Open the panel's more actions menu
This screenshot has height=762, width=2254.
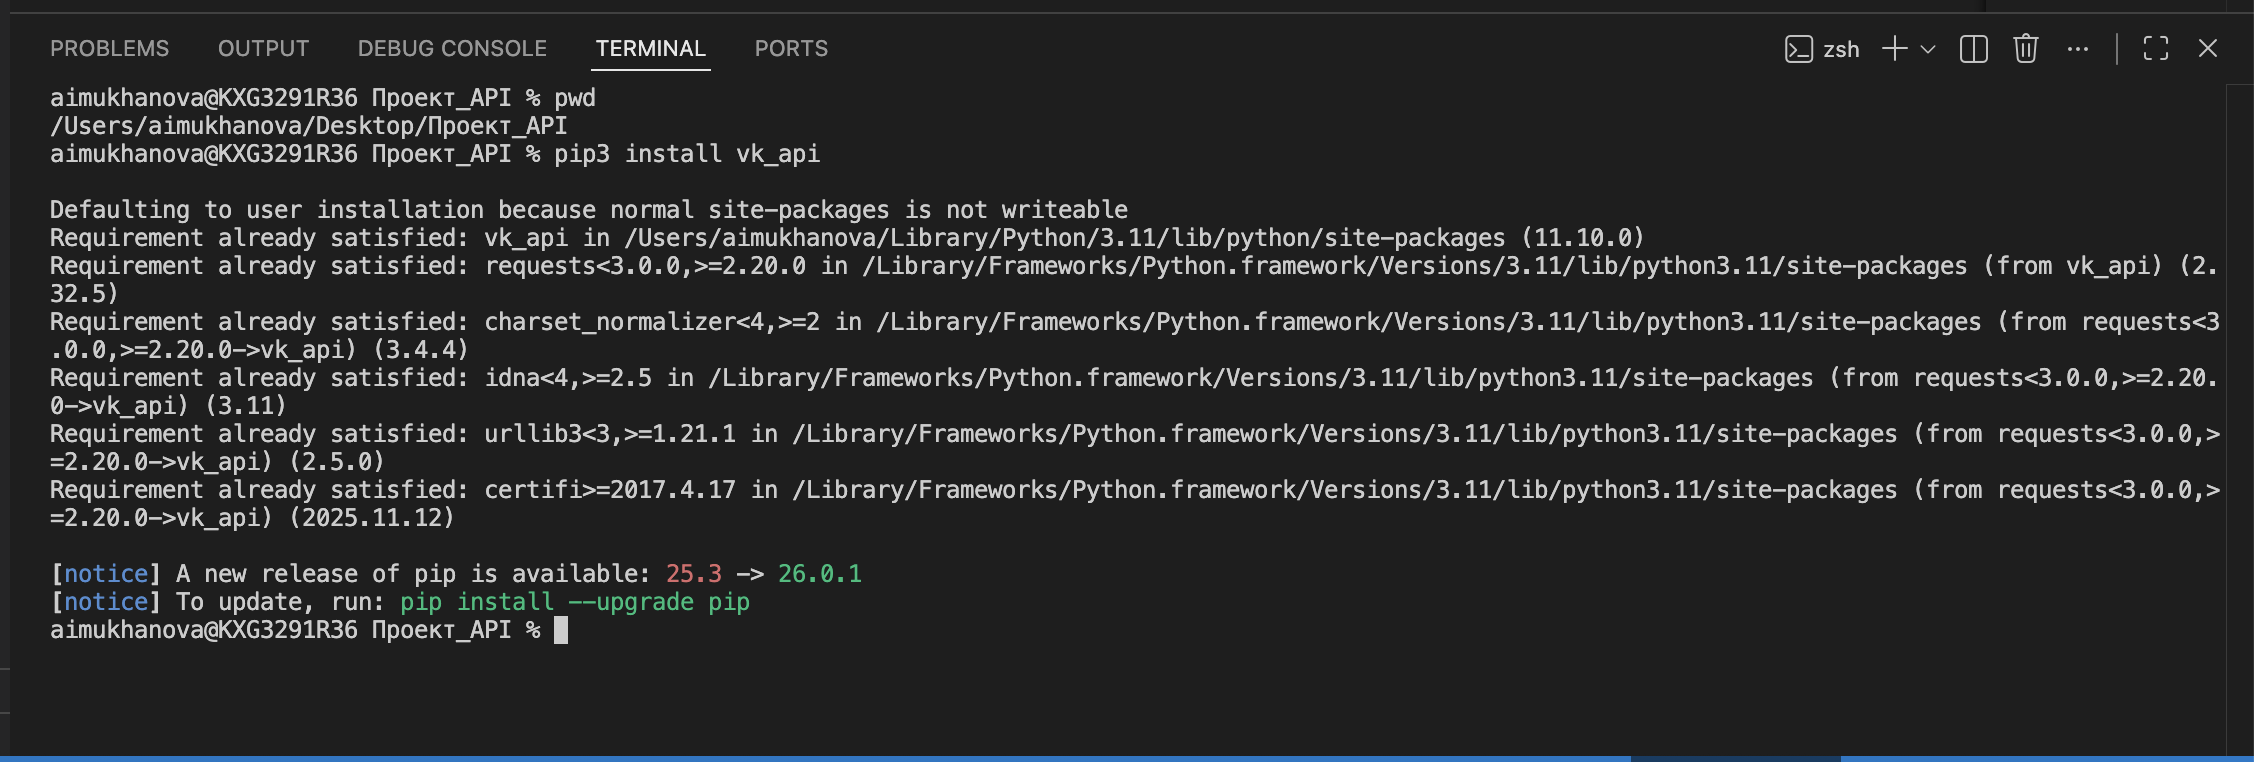2078,49
